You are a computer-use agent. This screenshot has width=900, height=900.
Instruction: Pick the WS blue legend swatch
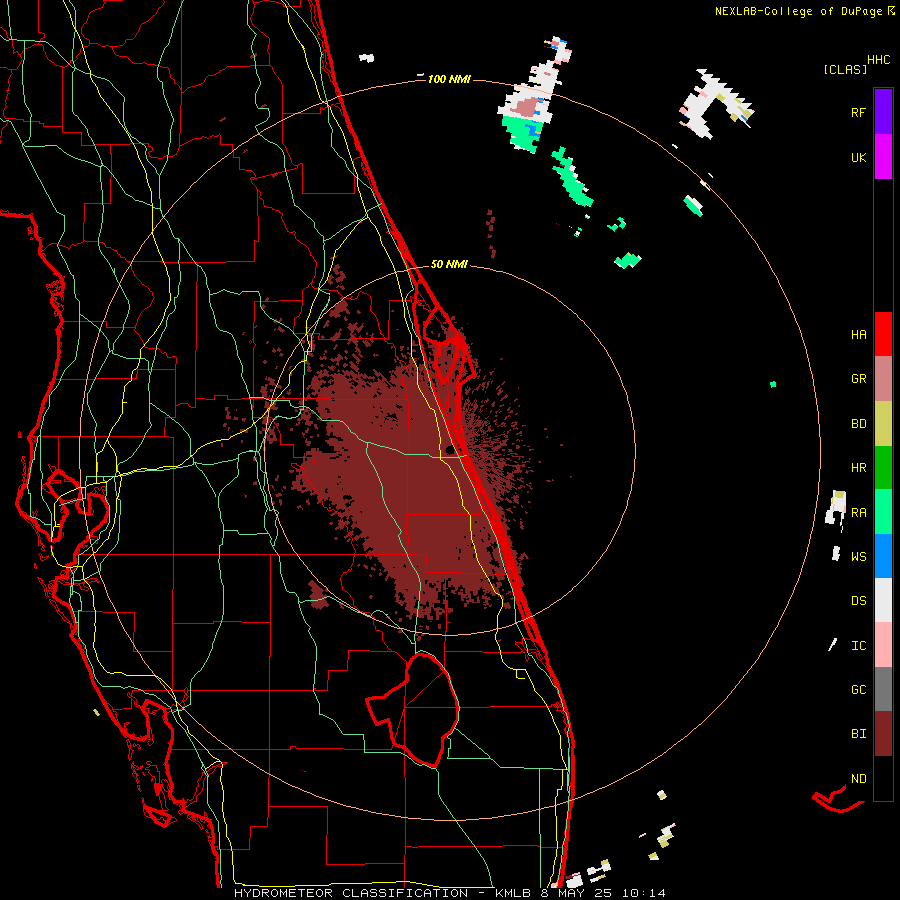click(x=883, y=556)
